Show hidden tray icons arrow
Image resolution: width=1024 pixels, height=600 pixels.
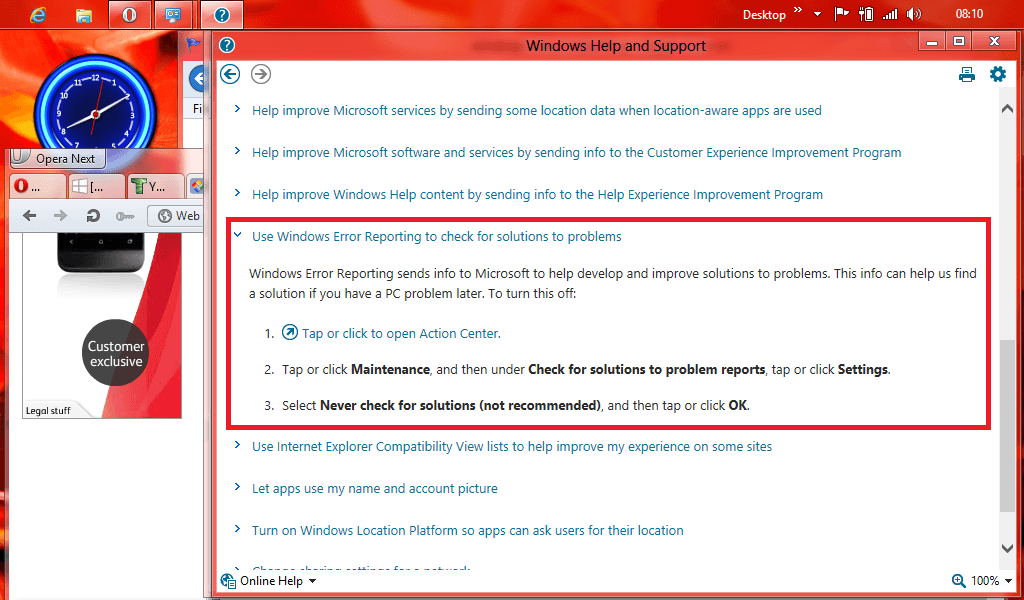[x=818, y=14]
